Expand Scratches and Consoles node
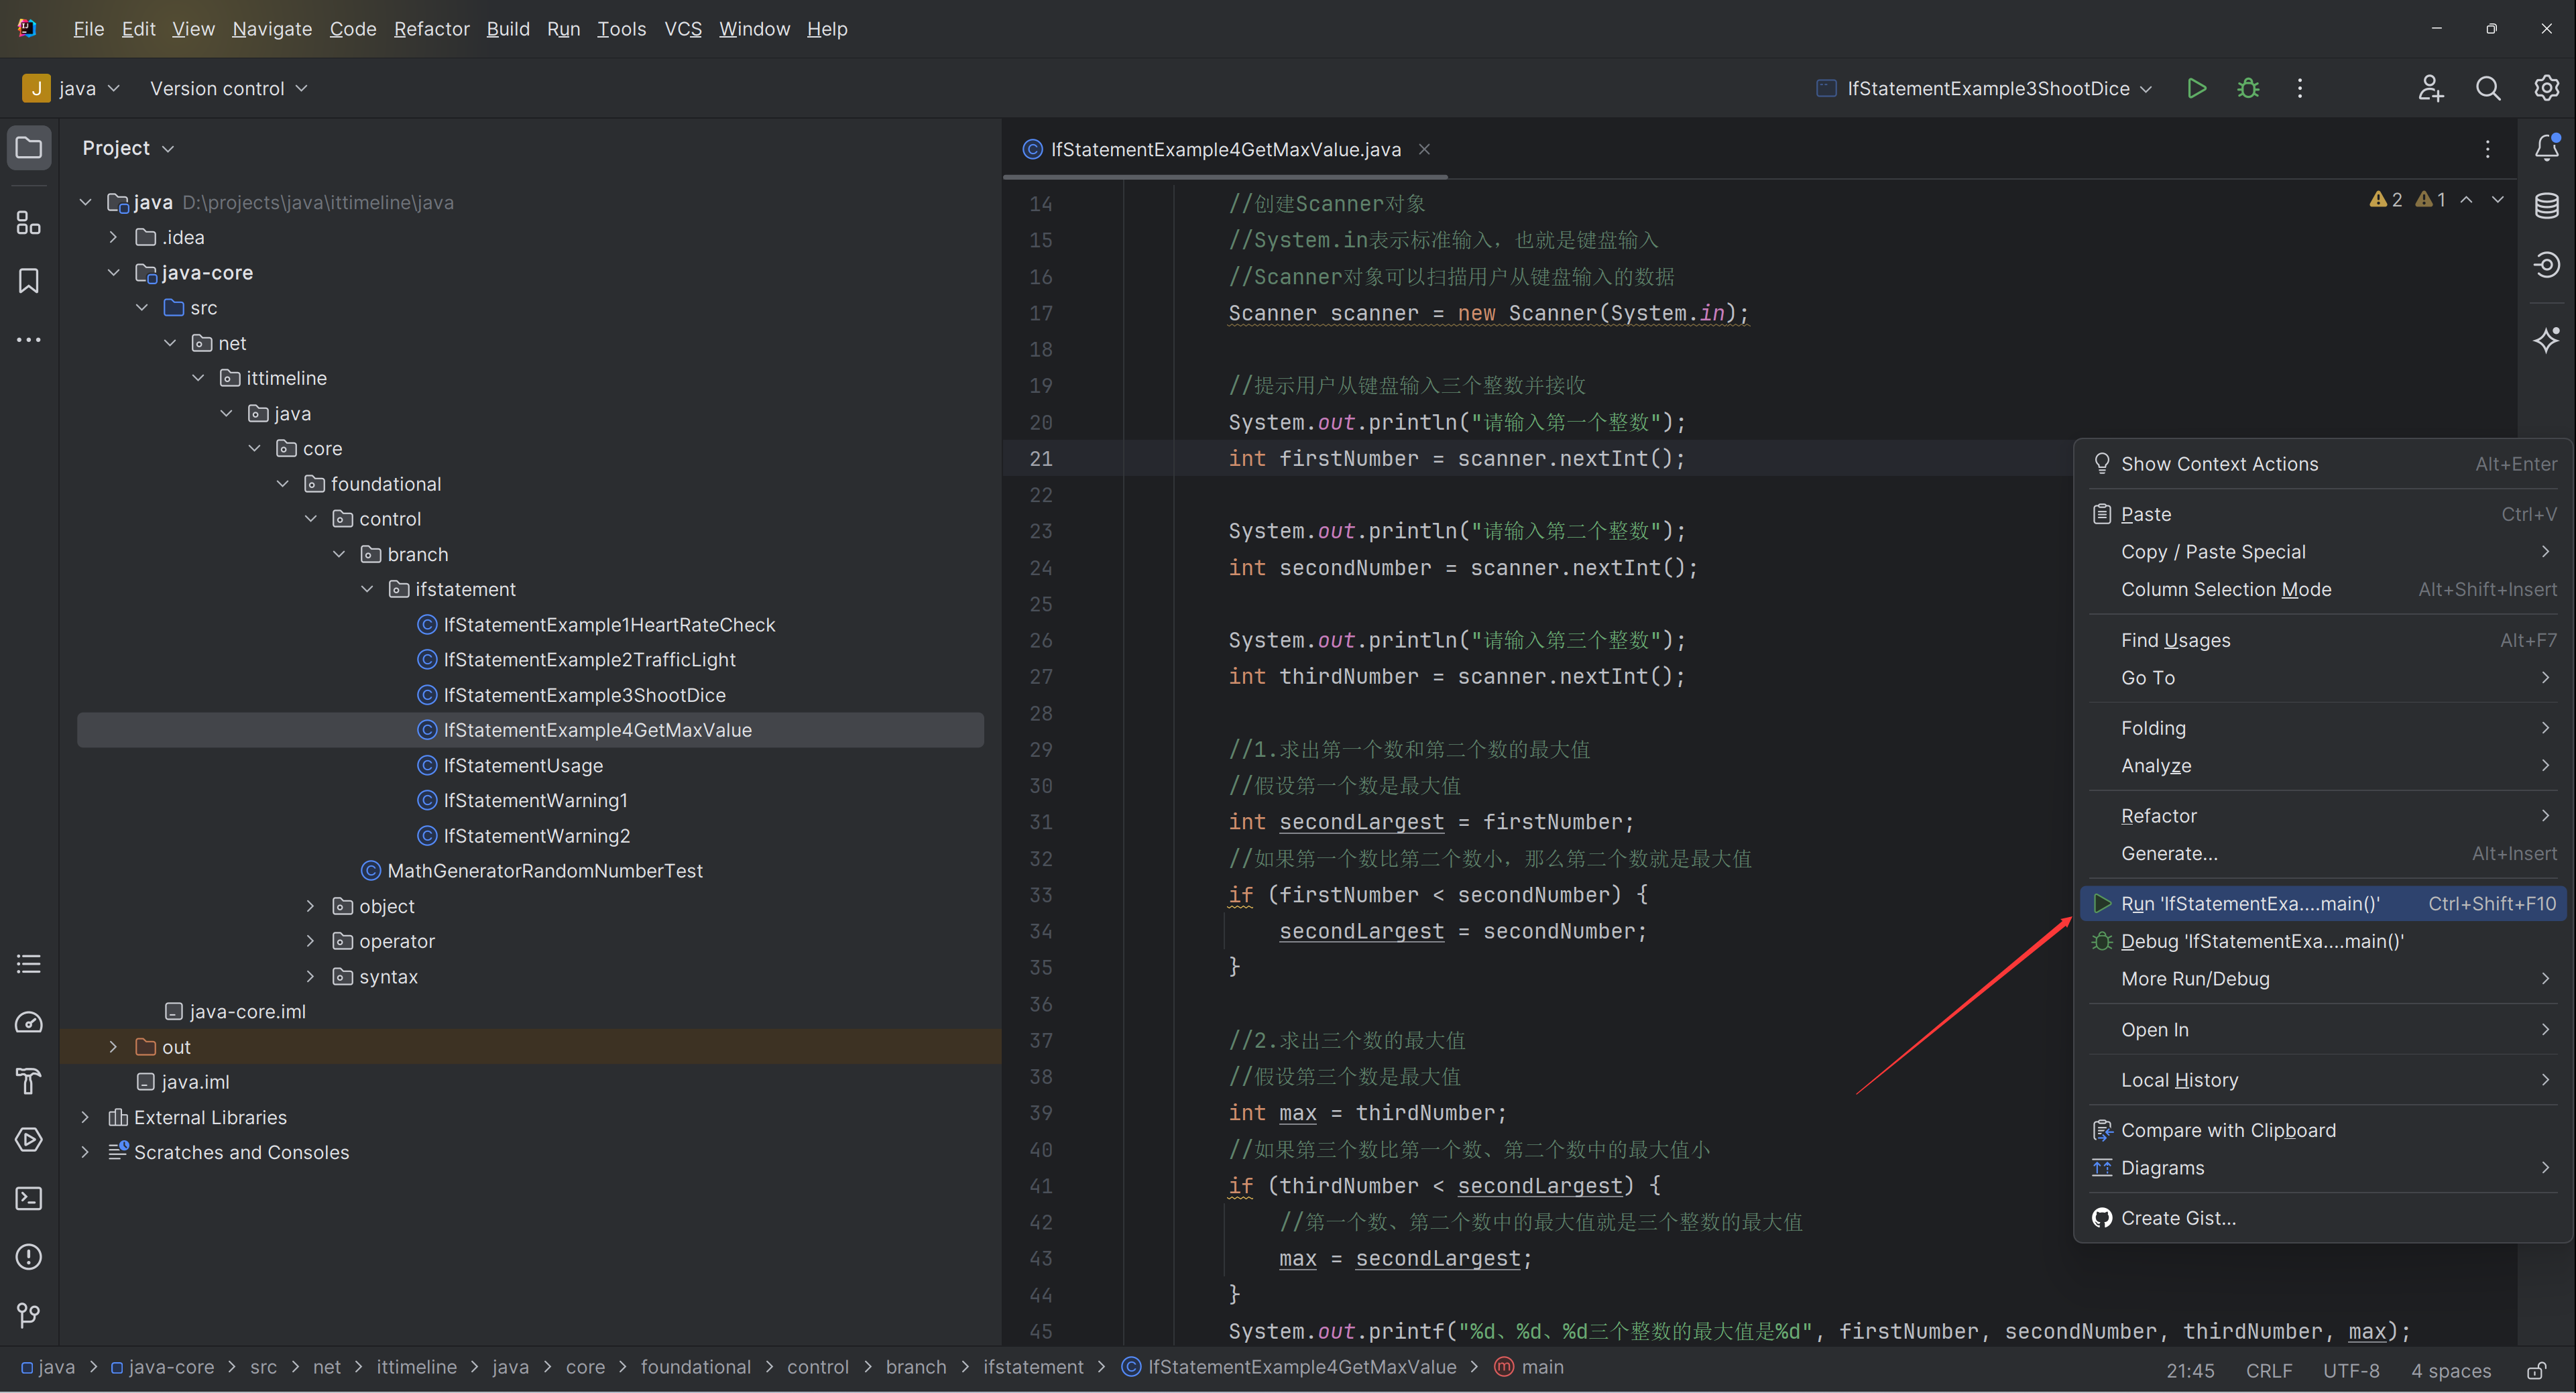Screen dimensions: 2576x1393 pos(85,1152)
